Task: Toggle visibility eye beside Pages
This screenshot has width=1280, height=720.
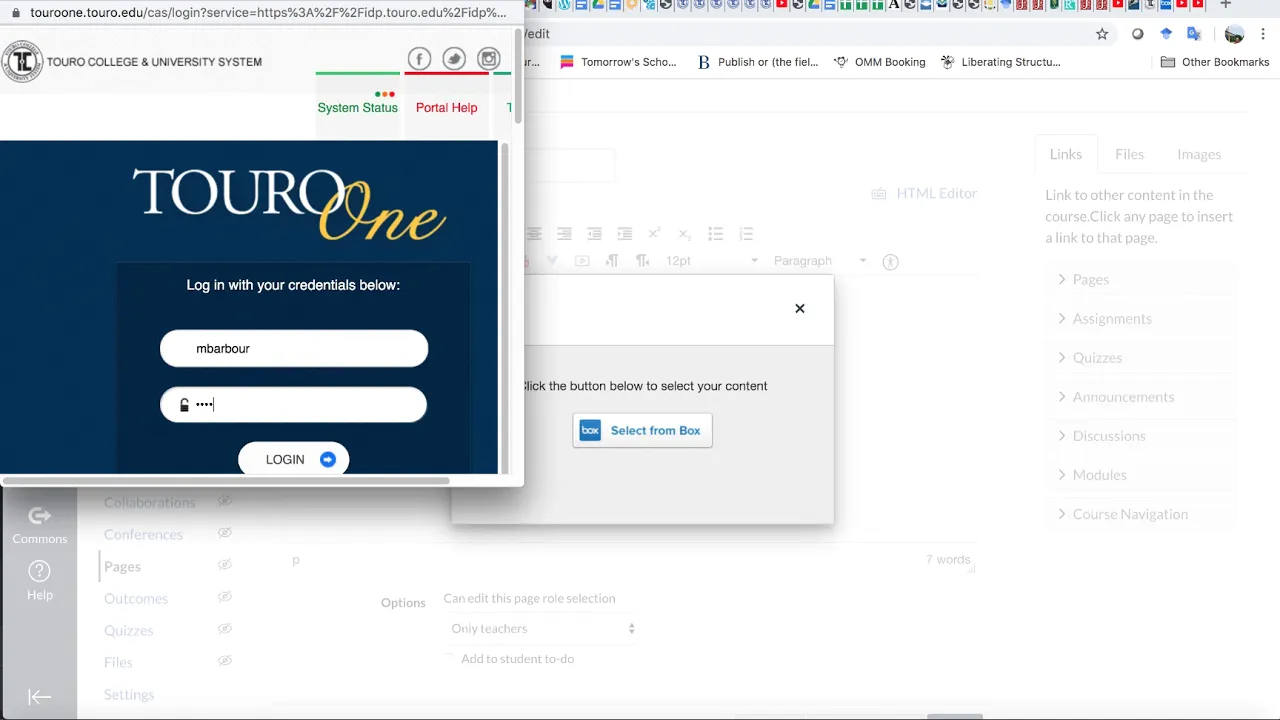Action: (225, 565)
